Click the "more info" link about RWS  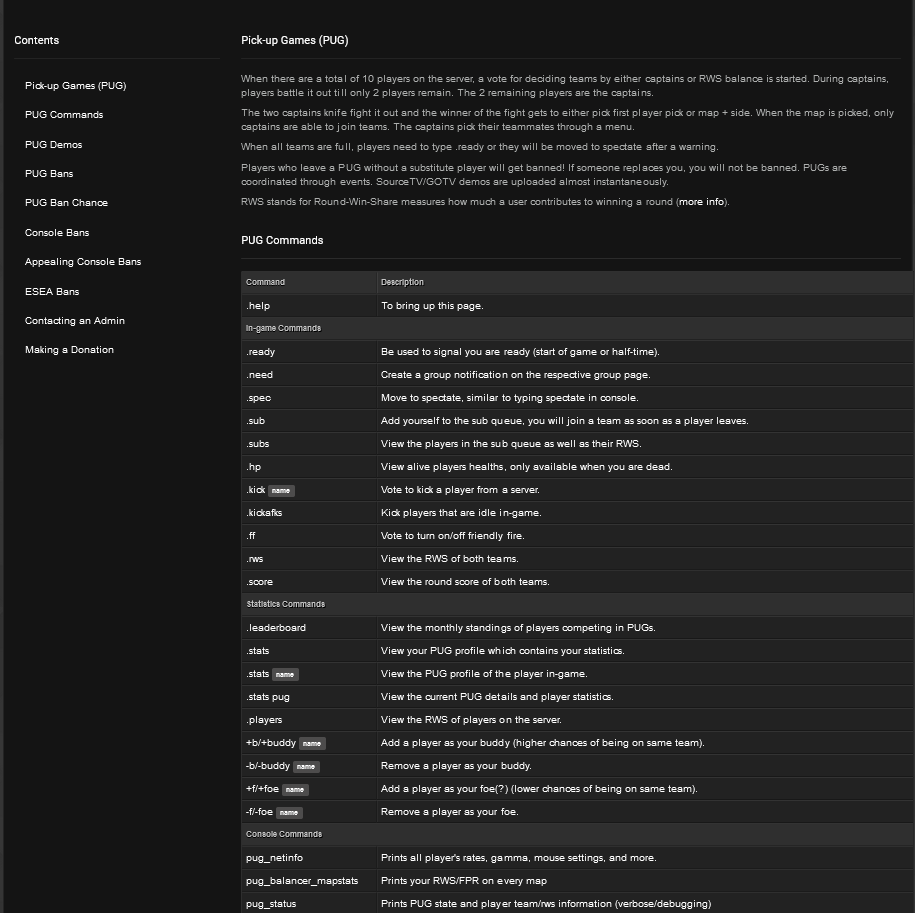pyautogui.click(x=701, y=202)
